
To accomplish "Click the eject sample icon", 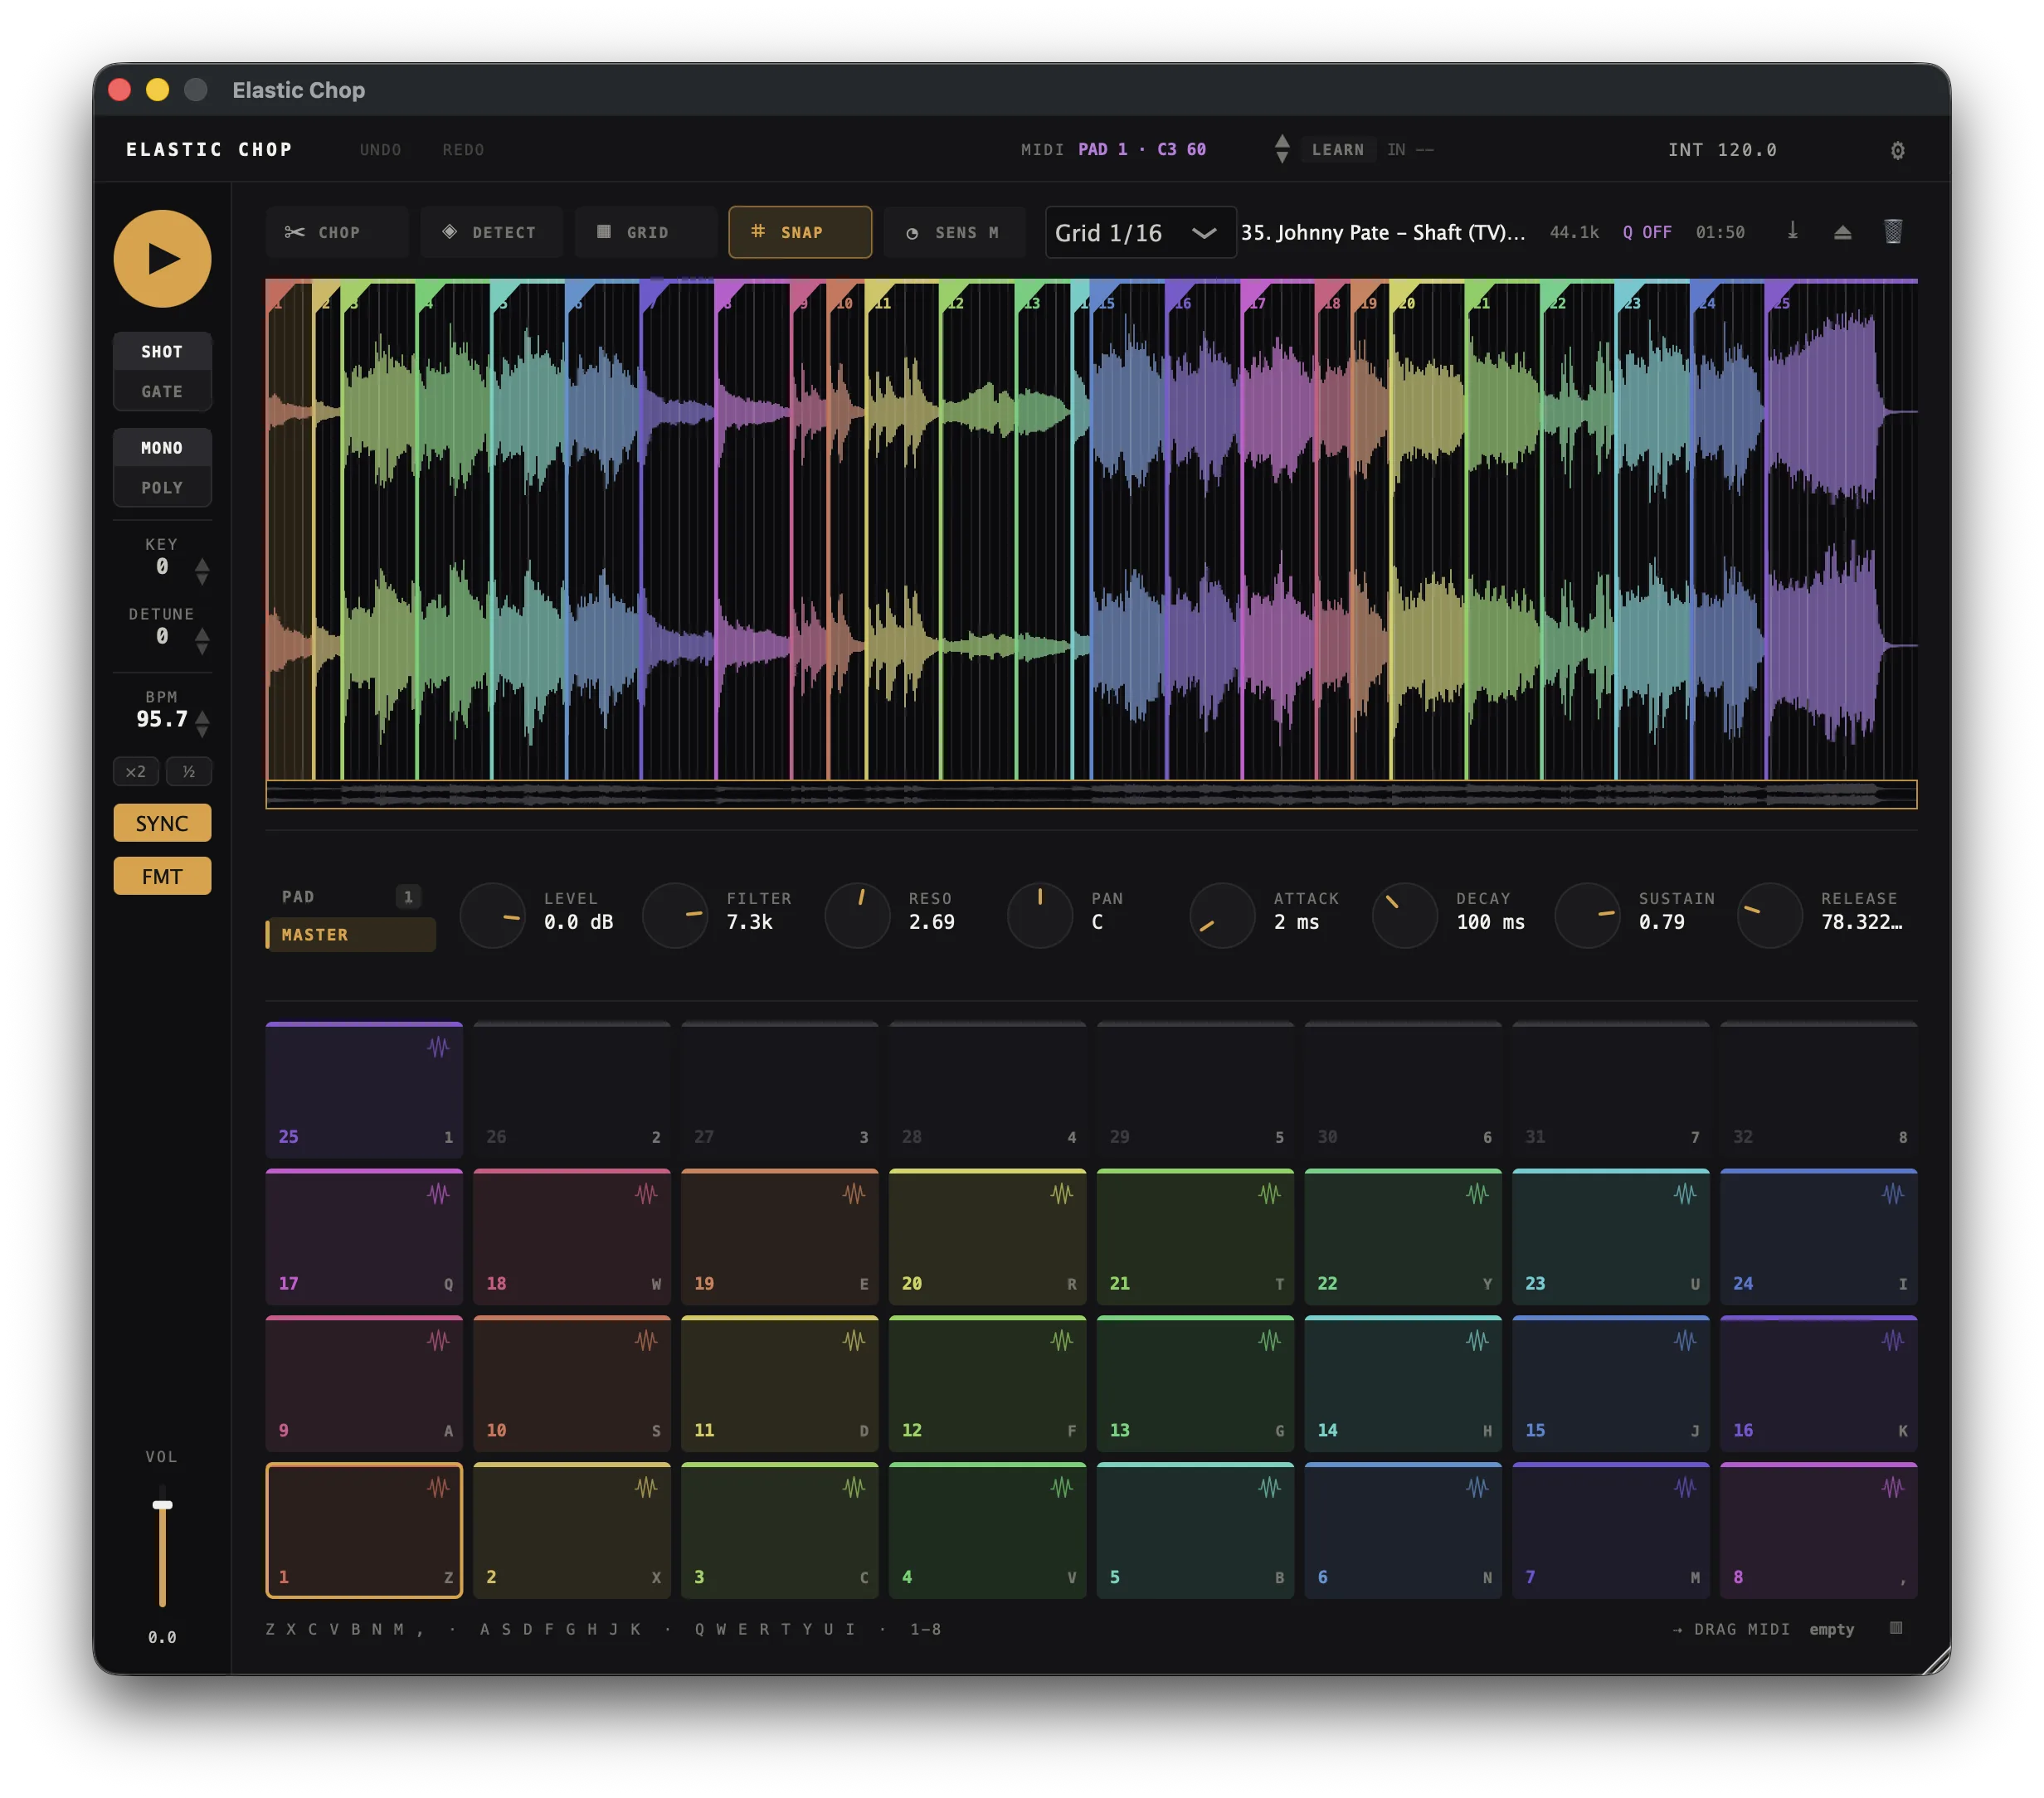I will tap(1842, 232).
